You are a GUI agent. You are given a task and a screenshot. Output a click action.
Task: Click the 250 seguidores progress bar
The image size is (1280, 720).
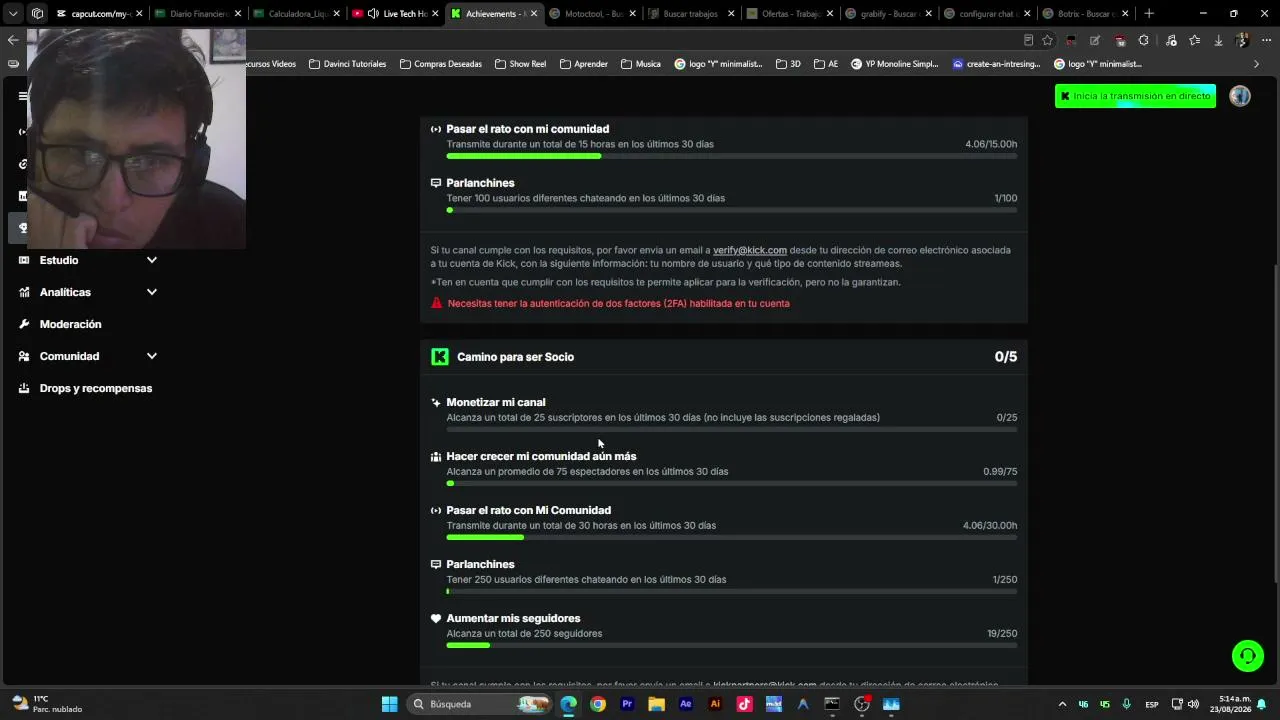(x=732, y=645)
